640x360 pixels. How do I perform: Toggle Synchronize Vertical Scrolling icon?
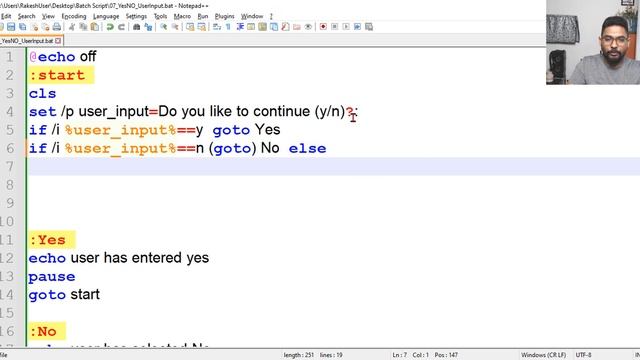click(190, 27)
